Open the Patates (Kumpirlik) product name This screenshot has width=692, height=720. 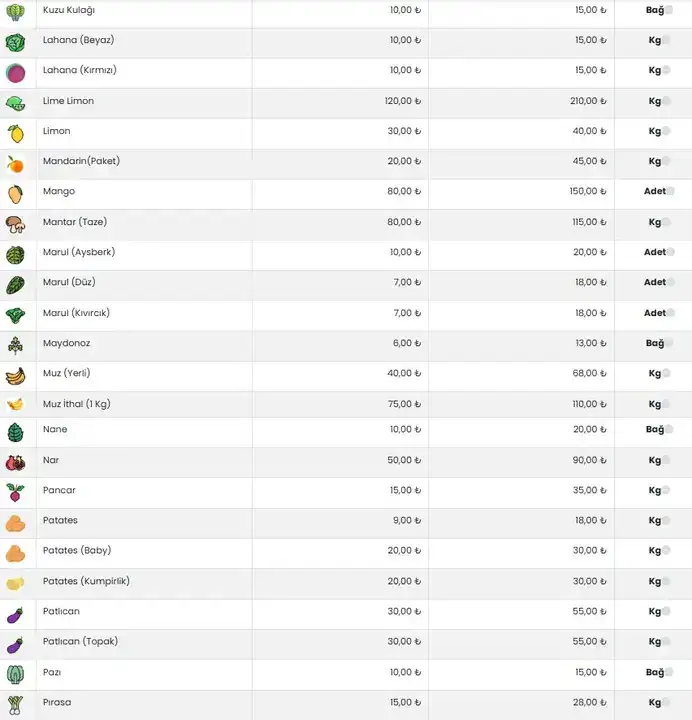click(x=86, y=581)
